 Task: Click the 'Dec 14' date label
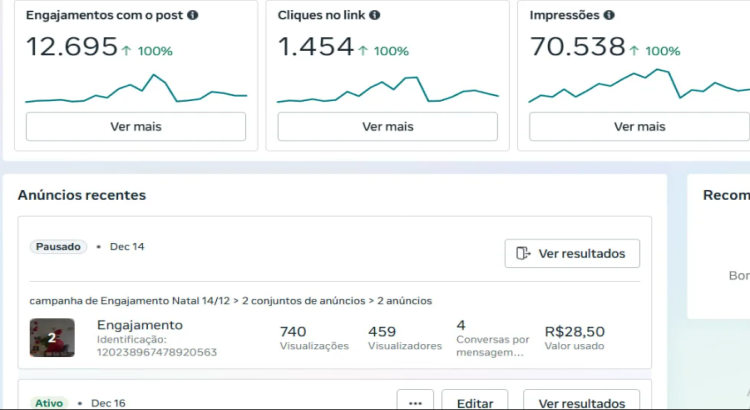pos(127,247)
